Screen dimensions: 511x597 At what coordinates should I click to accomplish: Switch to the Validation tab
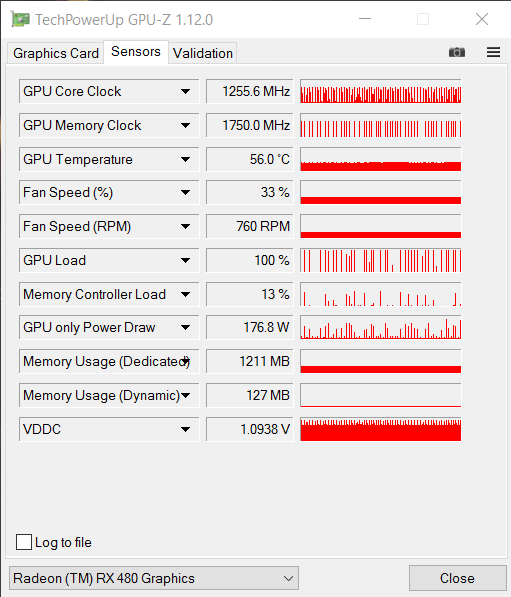coord(203,53)
